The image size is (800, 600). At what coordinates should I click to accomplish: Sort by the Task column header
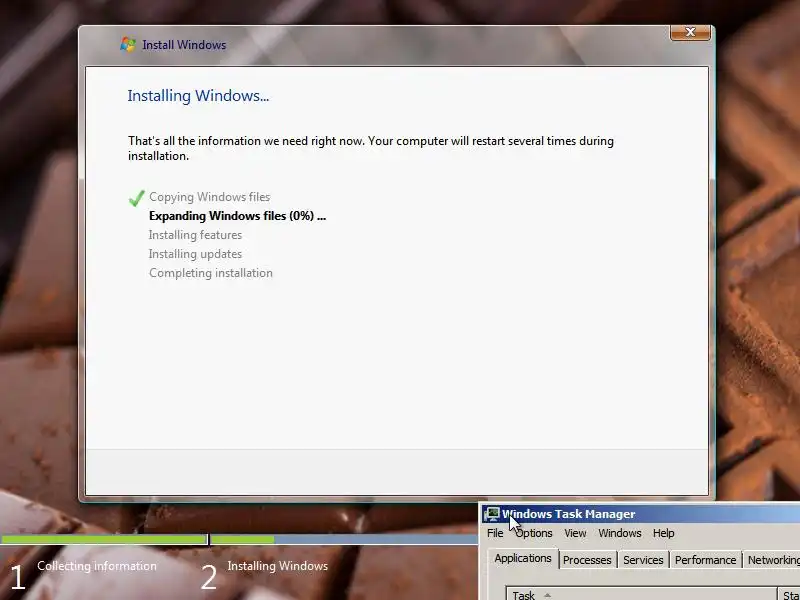(x=642, y=593)
